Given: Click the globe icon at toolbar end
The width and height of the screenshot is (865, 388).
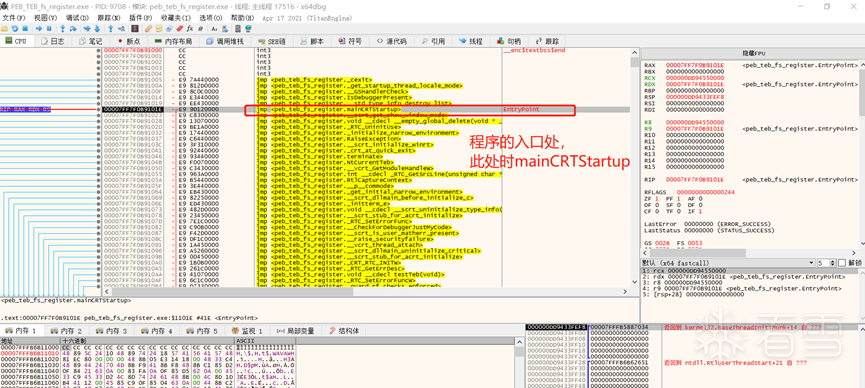Looking at the screenshot, I should (248, 28).
